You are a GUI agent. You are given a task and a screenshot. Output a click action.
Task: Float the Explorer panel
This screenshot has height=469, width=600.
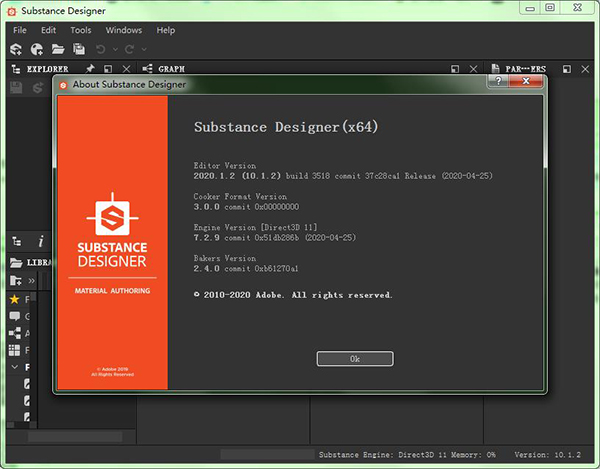click(108, 69)
